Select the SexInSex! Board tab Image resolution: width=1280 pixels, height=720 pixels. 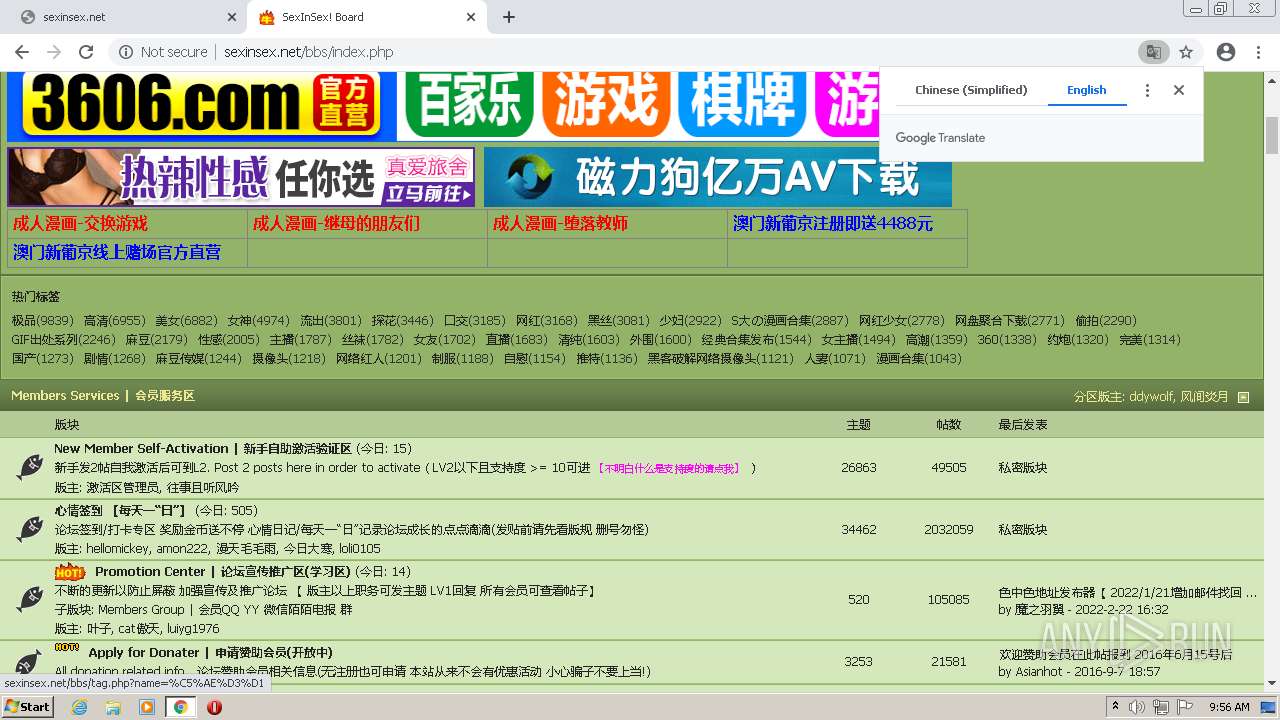367,17
